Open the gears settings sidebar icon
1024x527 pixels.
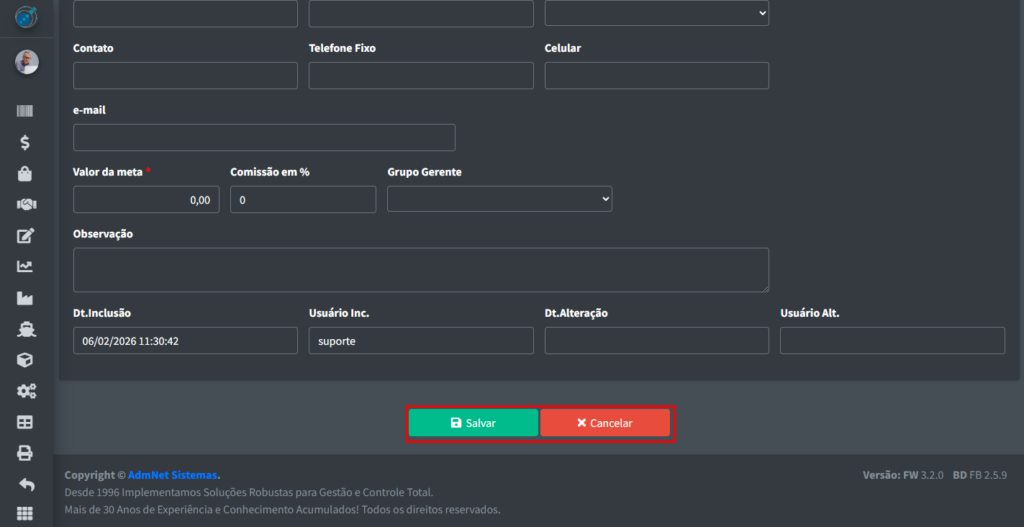(x=25, y=391)
